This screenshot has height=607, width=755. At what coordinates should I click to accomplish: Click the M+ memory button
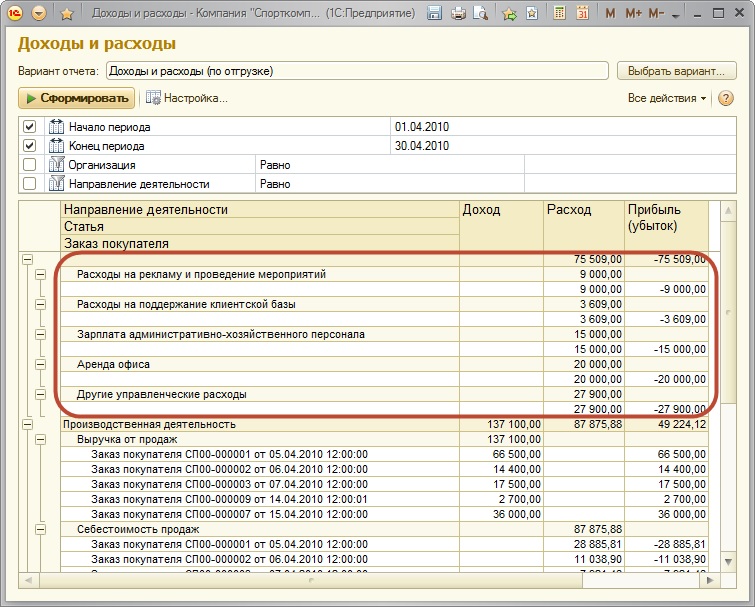point(633,14)
